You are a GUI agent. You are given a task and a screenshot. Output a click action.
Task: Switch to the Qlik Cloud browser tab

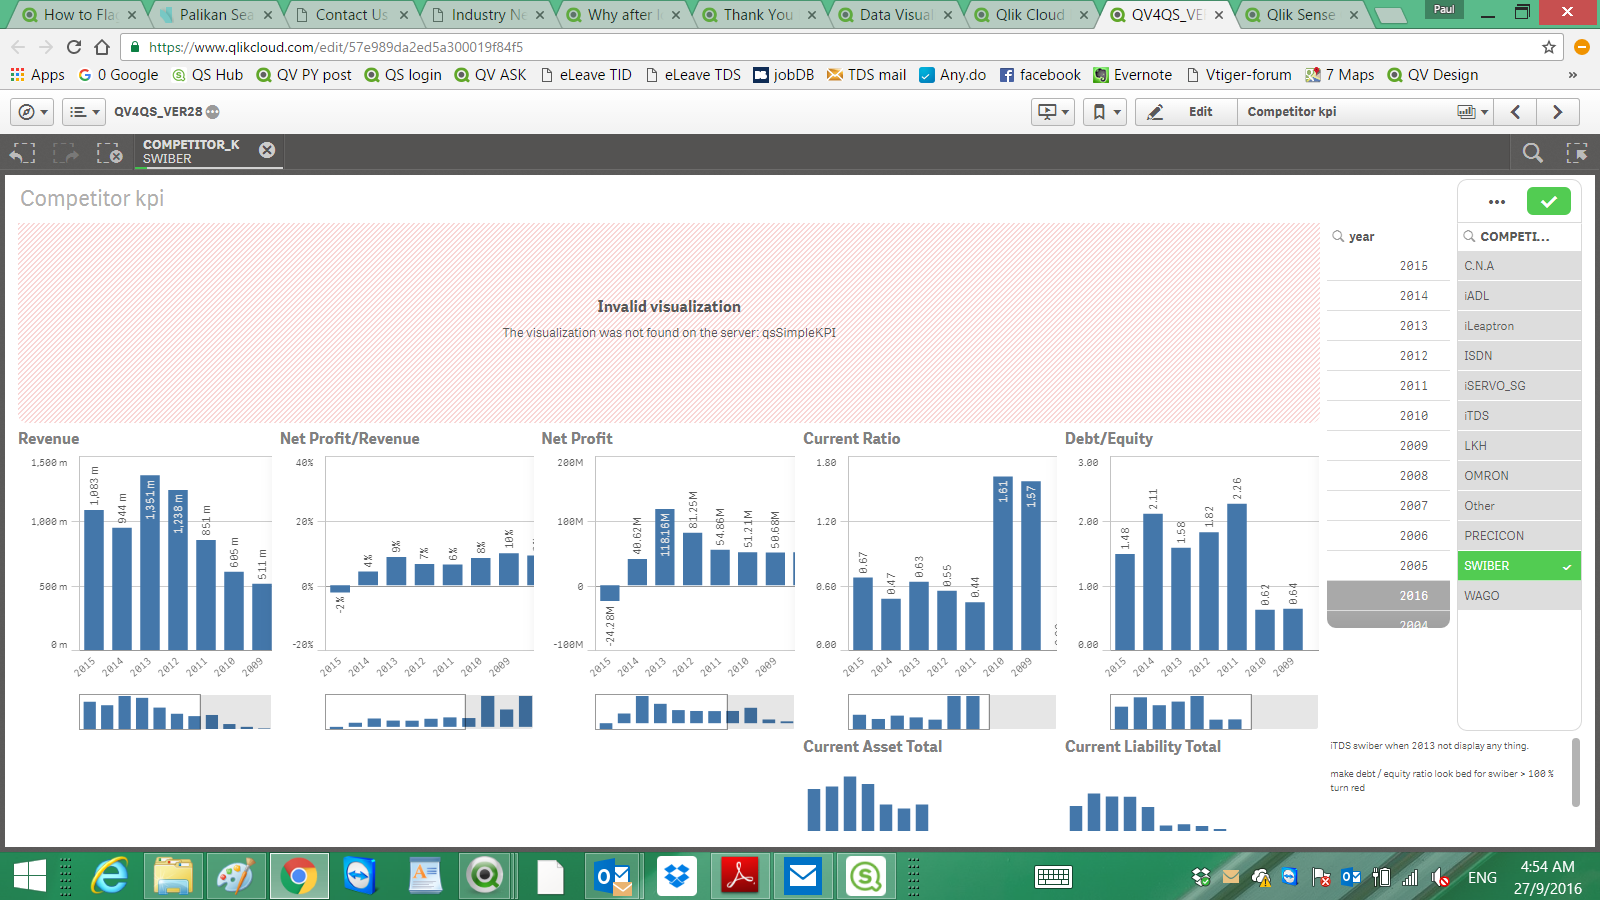pos(1030,15)
